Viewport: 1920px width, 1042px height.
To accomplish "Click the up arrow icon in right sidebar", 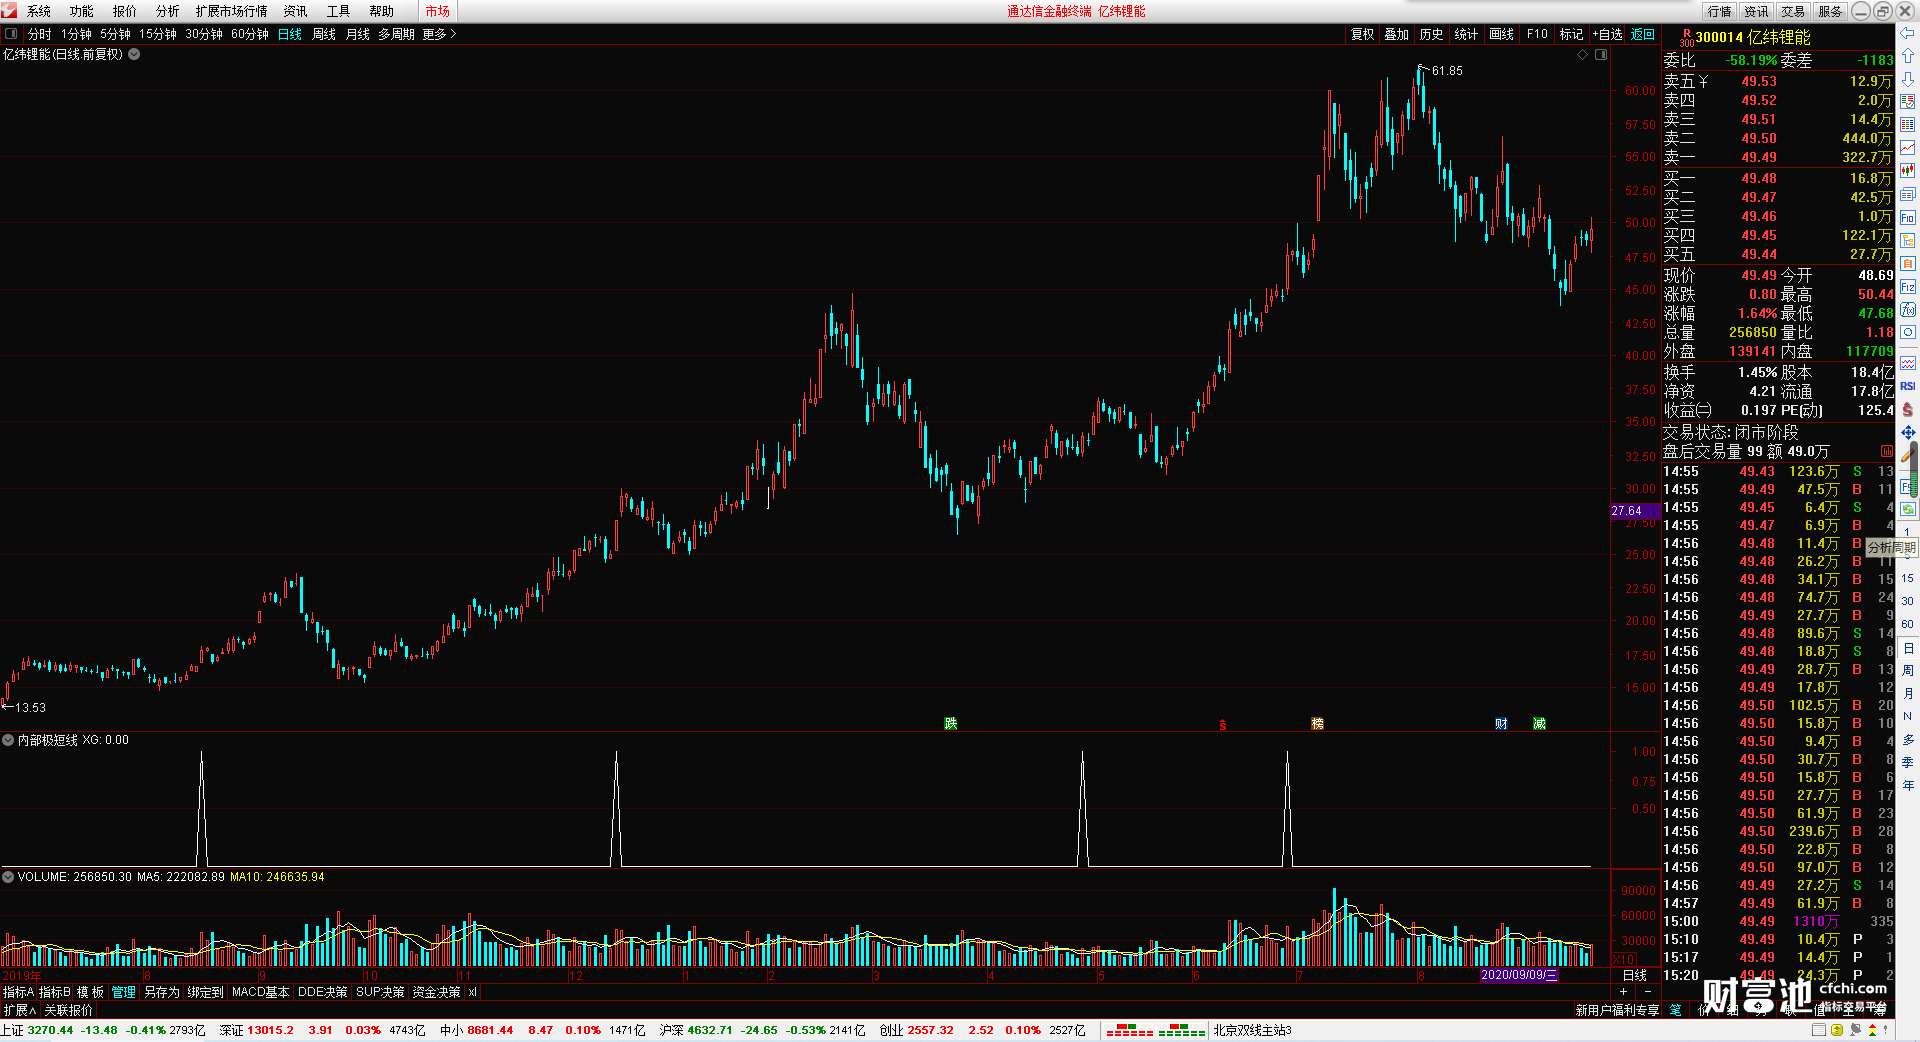I will tap(1908, 56).
